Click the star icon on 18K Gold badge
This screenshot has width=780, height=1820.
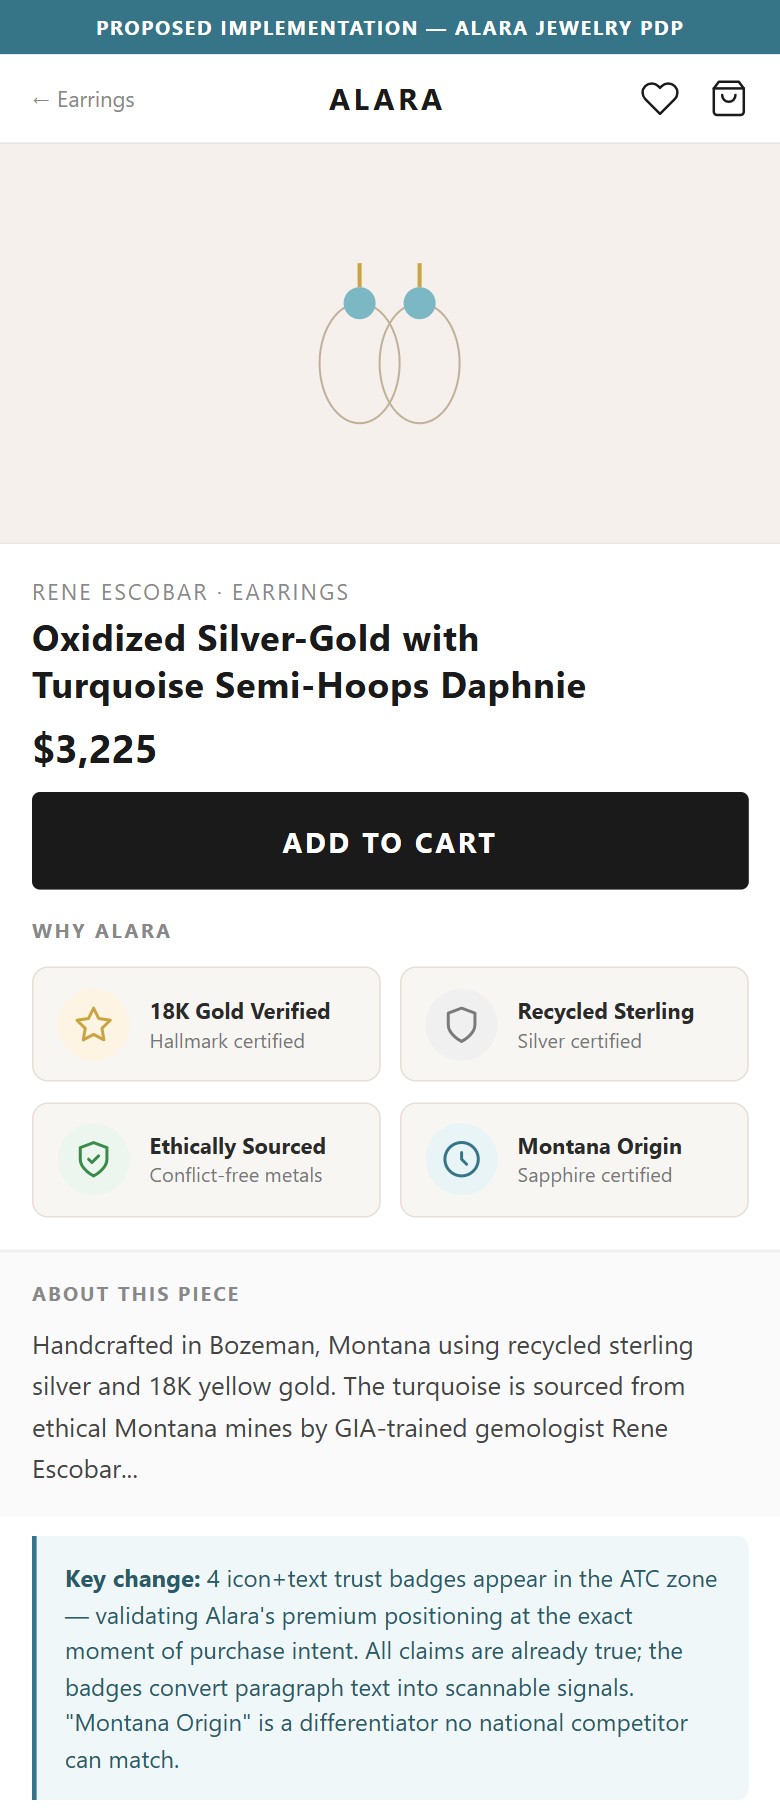94,1024
